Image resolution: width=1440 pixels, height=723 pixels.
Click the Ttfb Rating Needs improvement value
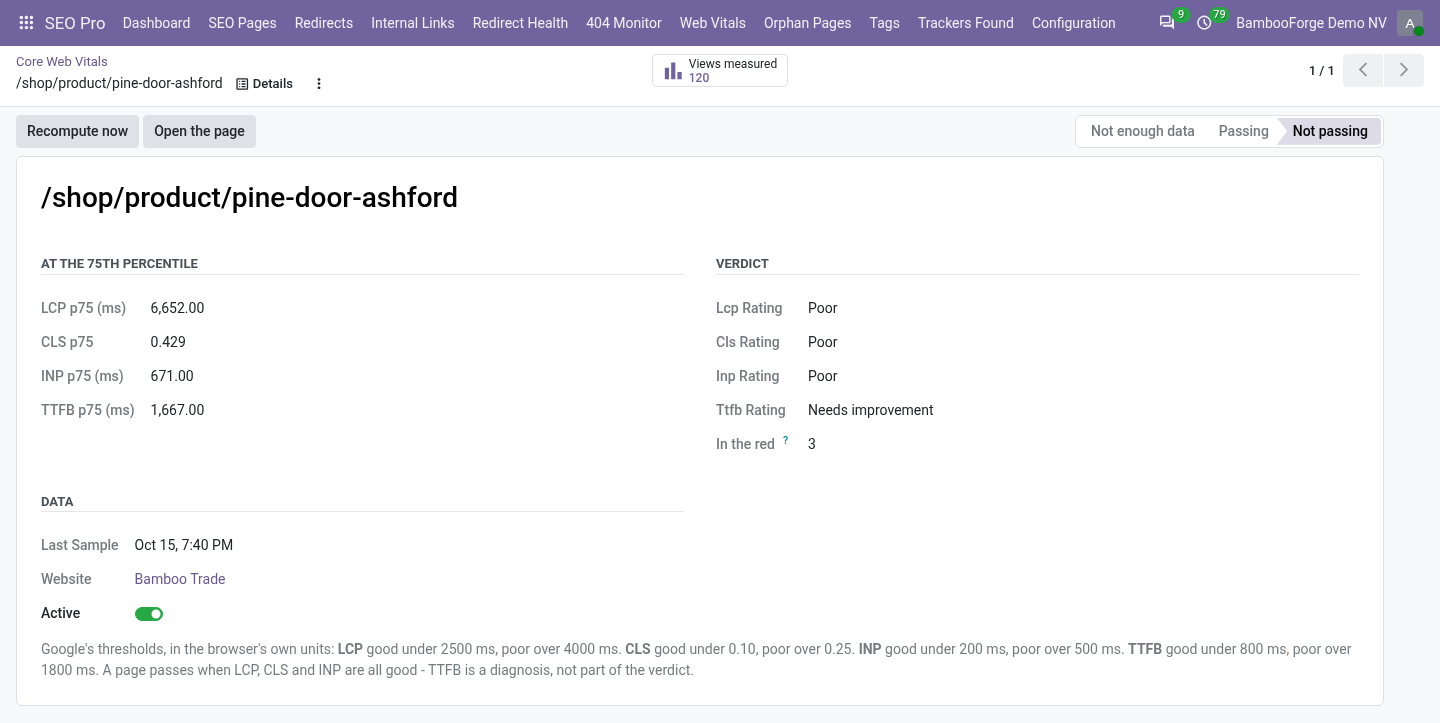tap(871, 410)
